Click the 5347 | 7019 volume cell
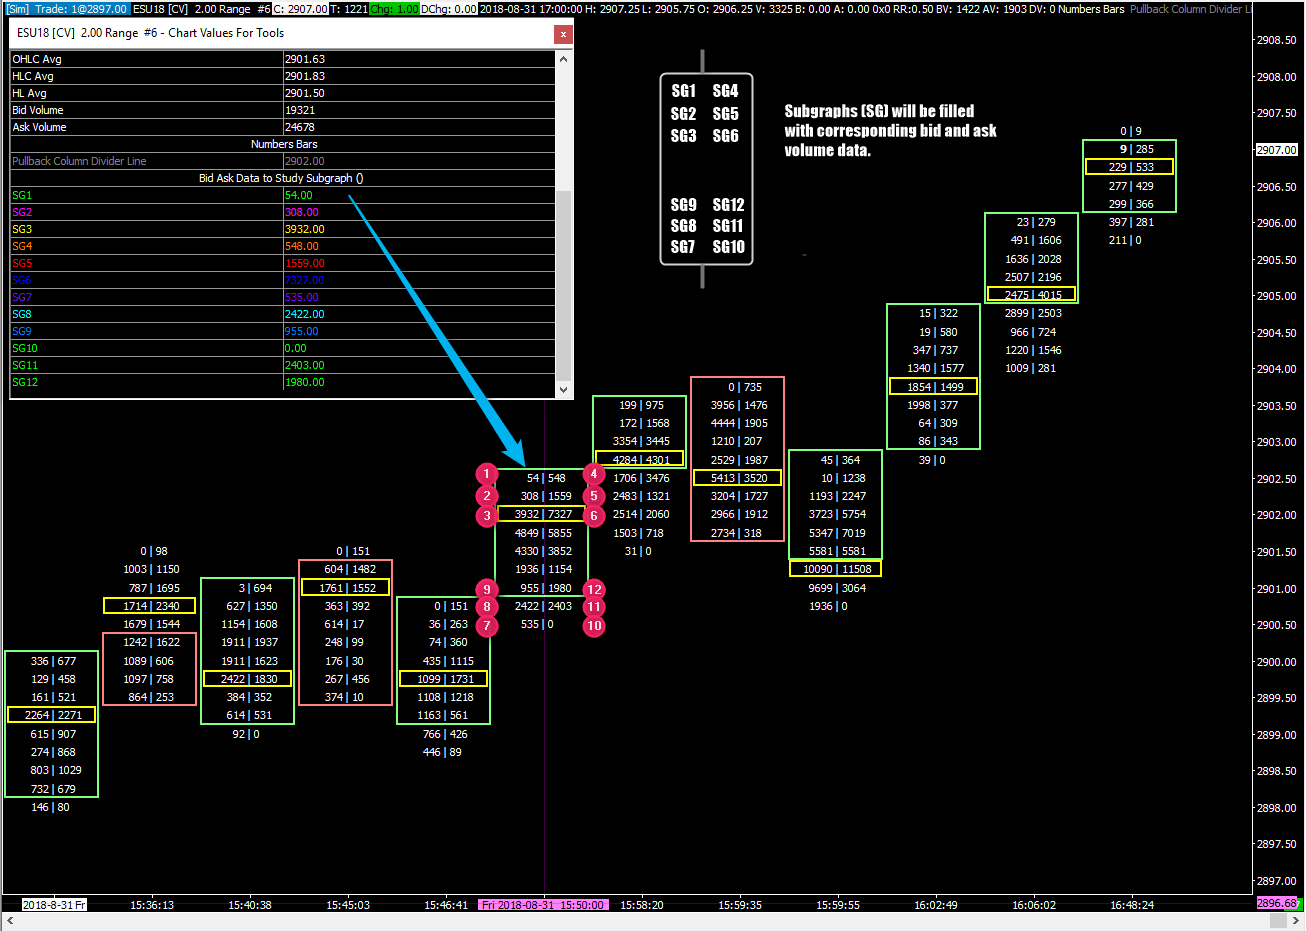1306x931 pixels. pos(837,533)
